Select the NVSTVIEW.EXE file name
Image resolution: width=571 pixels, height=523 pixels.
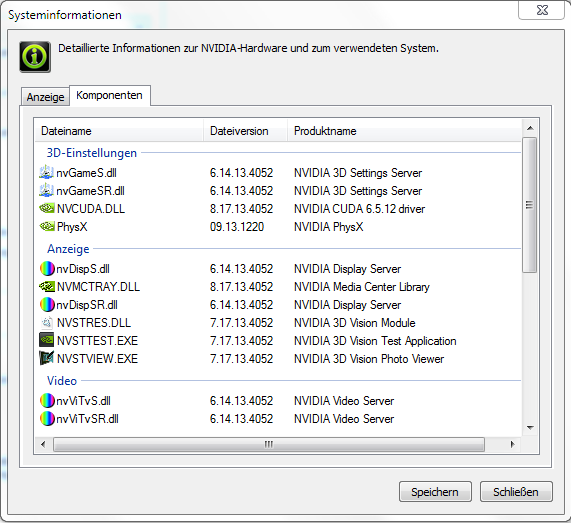(98, 359)
